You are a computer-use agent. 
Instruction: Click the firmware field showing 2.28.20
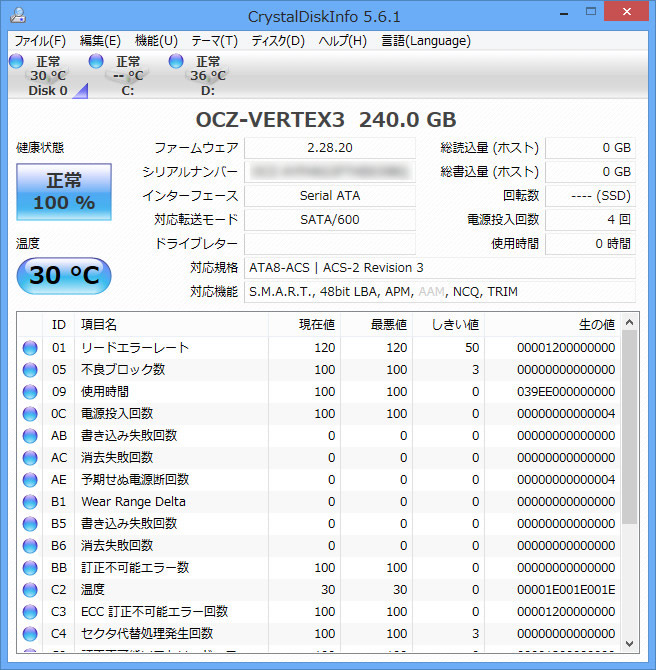pos(329,148)
